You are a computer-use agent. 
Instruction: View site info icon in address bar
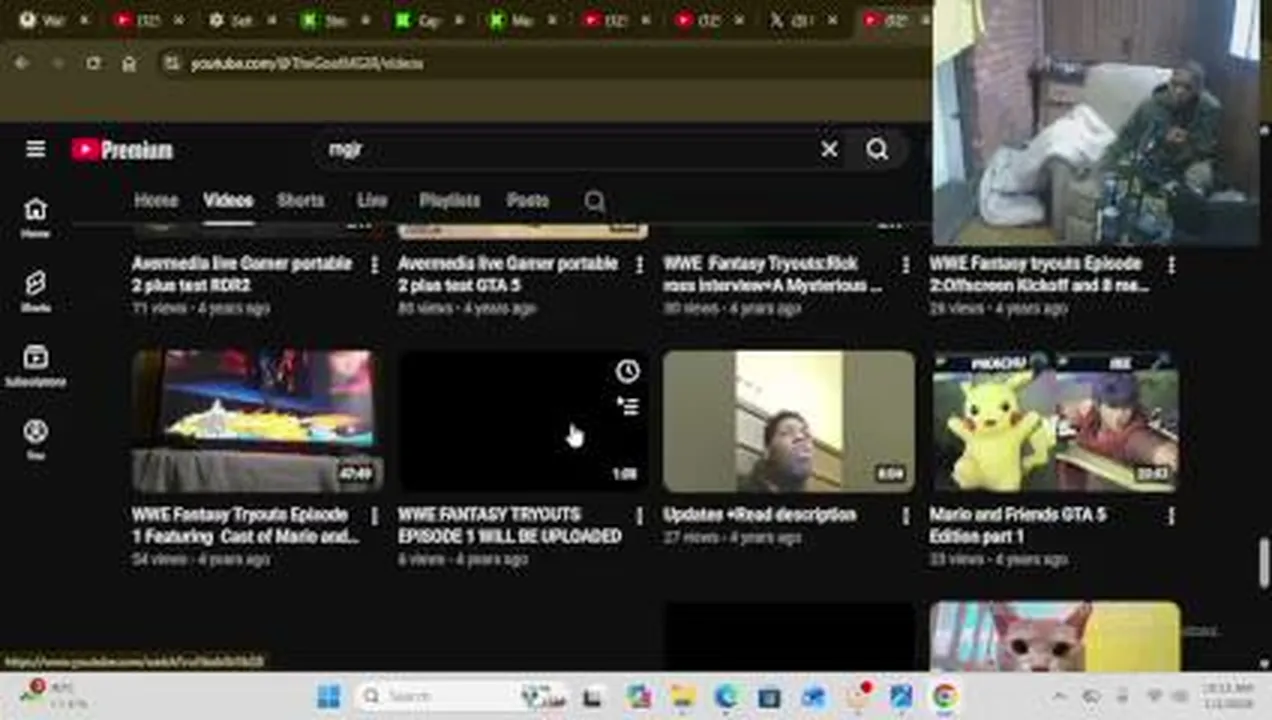click(172, 63)
